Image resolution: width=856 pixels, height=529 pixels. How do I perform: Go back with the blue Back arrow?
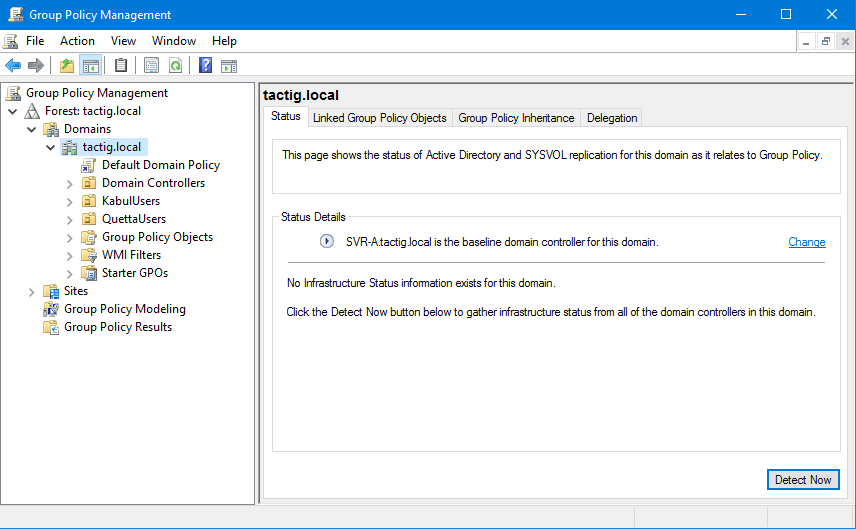tap(13, 66)
